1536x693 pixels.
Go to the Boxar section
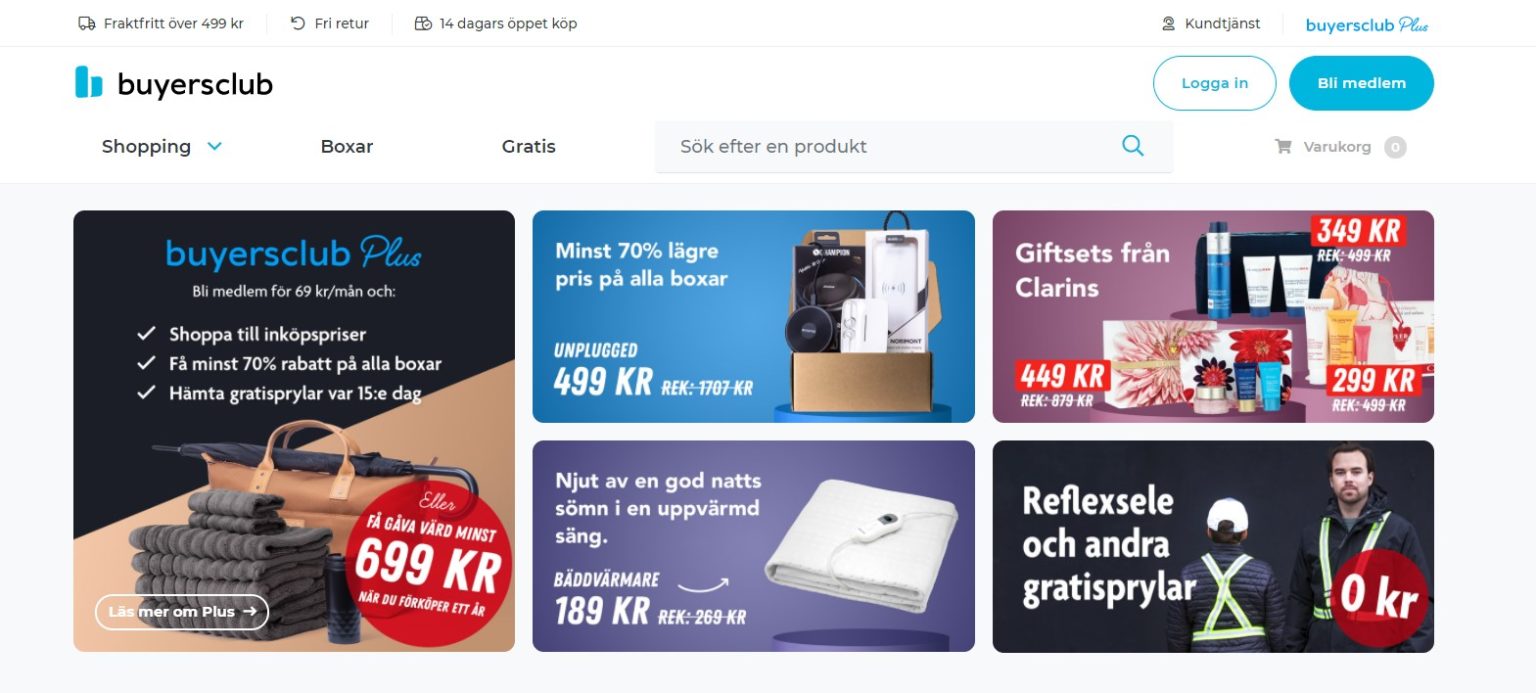tap(347, 146)
